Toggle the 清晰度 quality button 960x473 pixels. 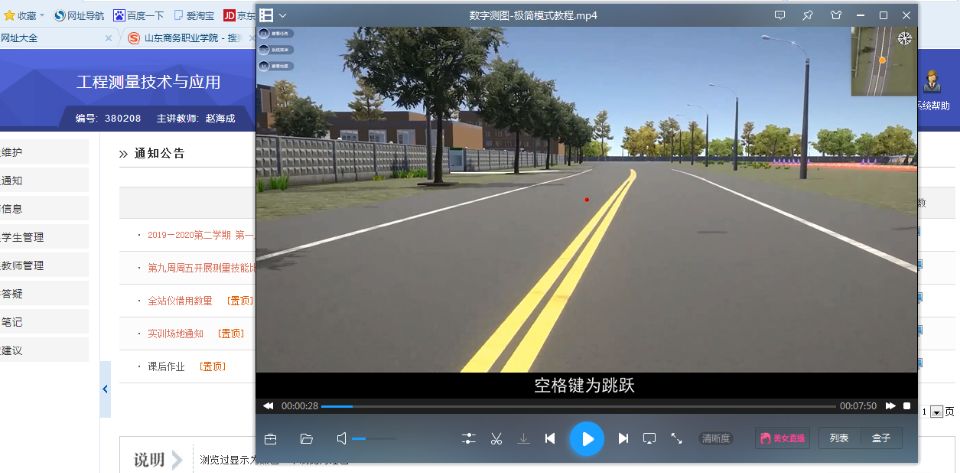pyautogui.click(x=716, y=438)
